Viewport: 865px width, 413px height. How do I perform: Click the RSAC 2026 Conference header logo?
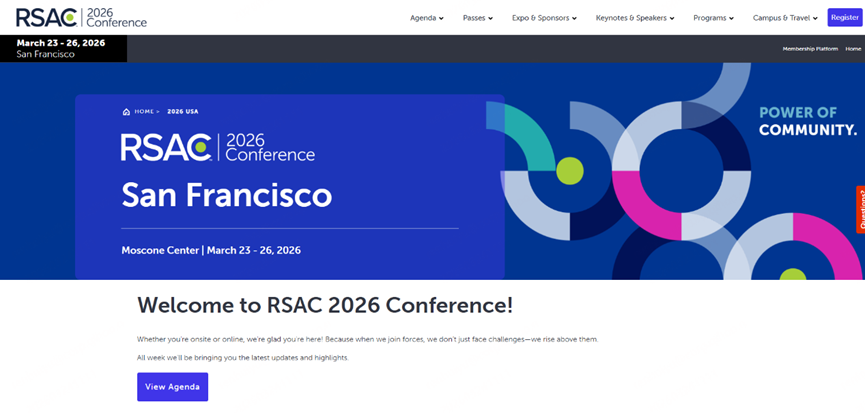(81, 17)
